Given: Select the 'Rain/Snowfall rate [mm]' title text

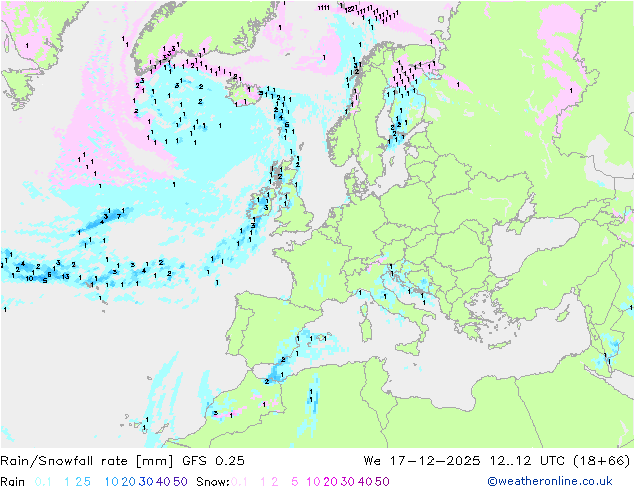Looking at the screenshot, I should pyautogui.click(x=87, y=461).
